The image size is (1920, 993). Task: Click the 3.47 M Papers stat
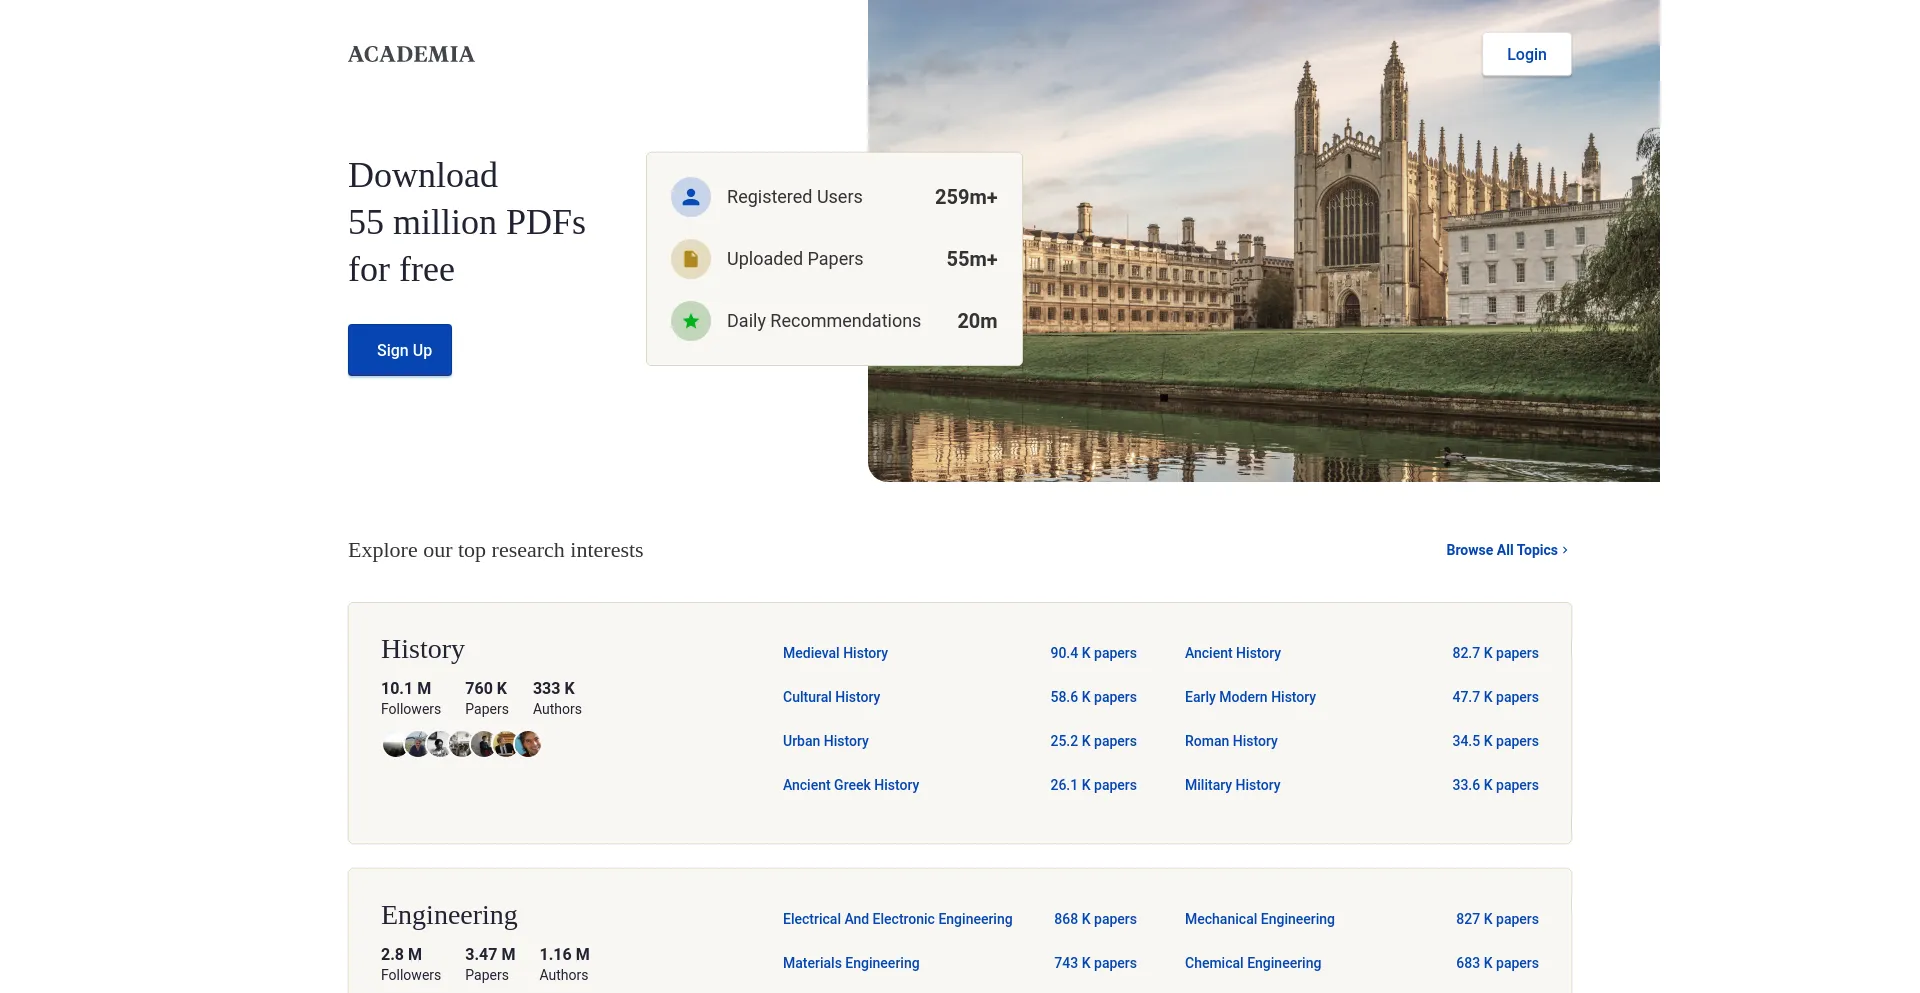pyautogui.click(x=490, y=964)
